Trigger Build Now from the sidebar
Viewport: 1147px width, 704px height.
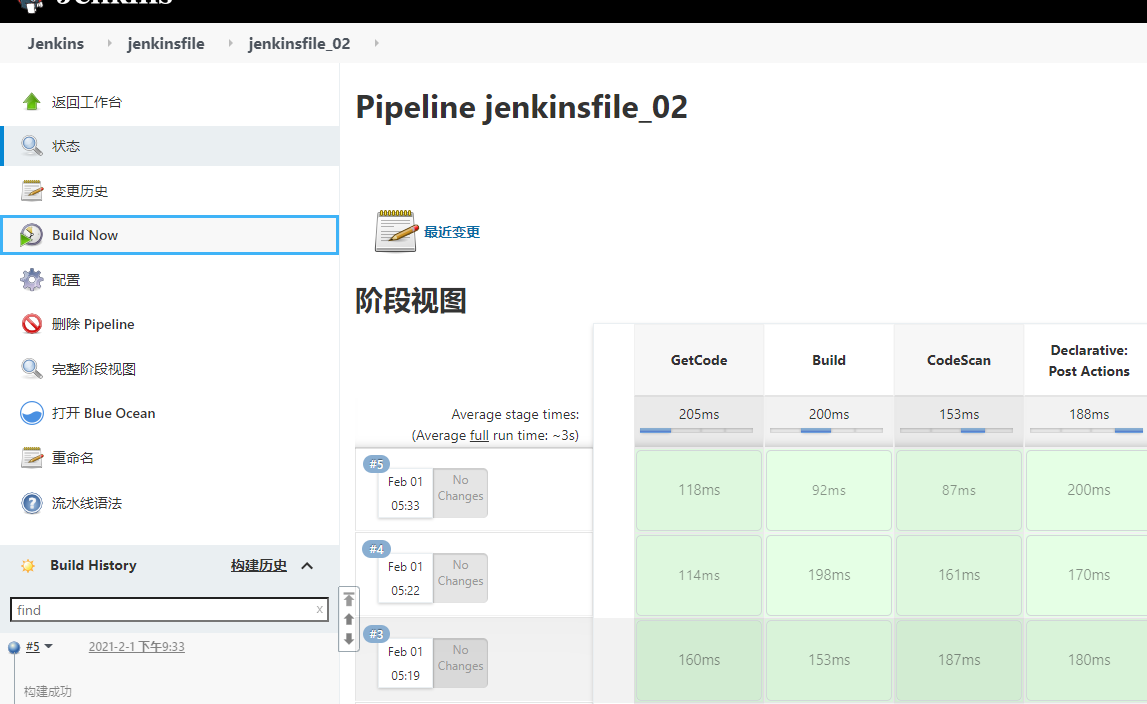[85, 235]
